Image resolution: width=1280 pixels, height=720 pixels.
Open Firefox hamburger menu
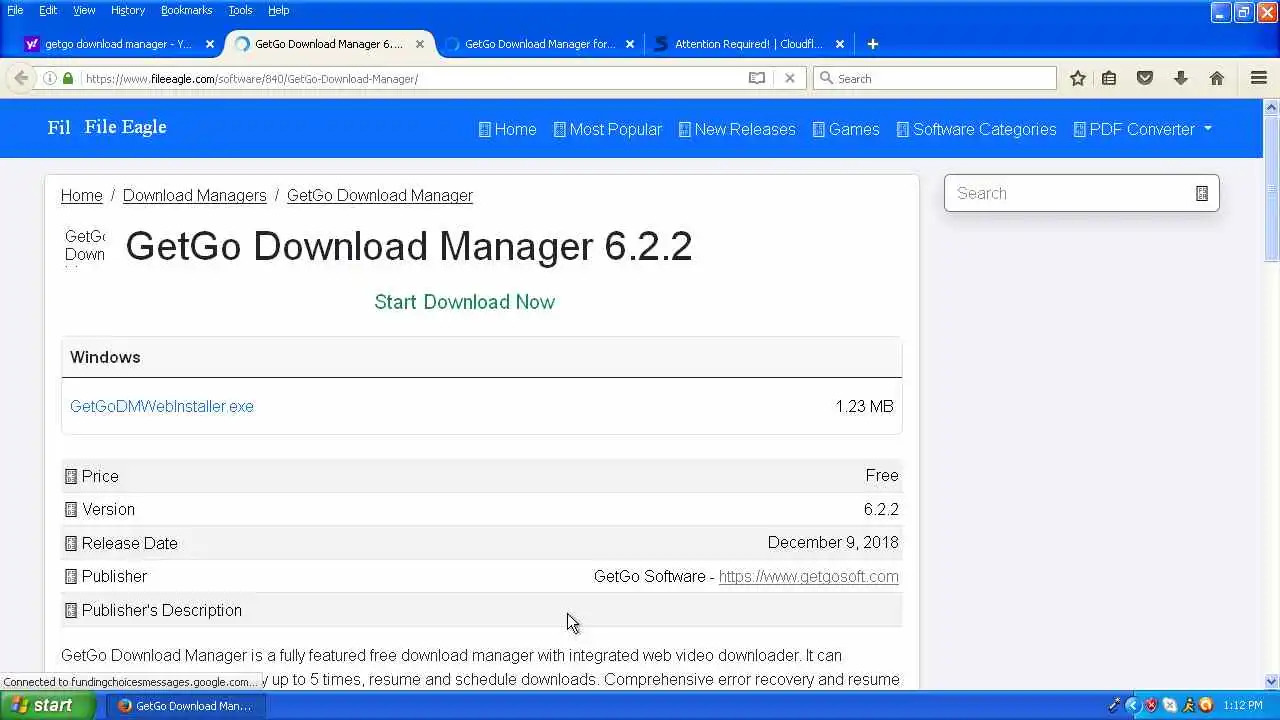coord(1259,78)
